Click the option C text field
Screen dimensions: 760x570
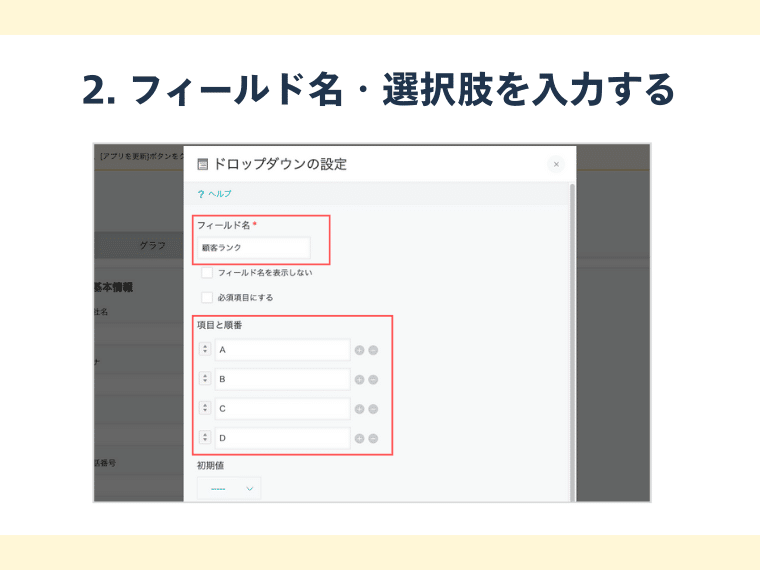(282, 409)
